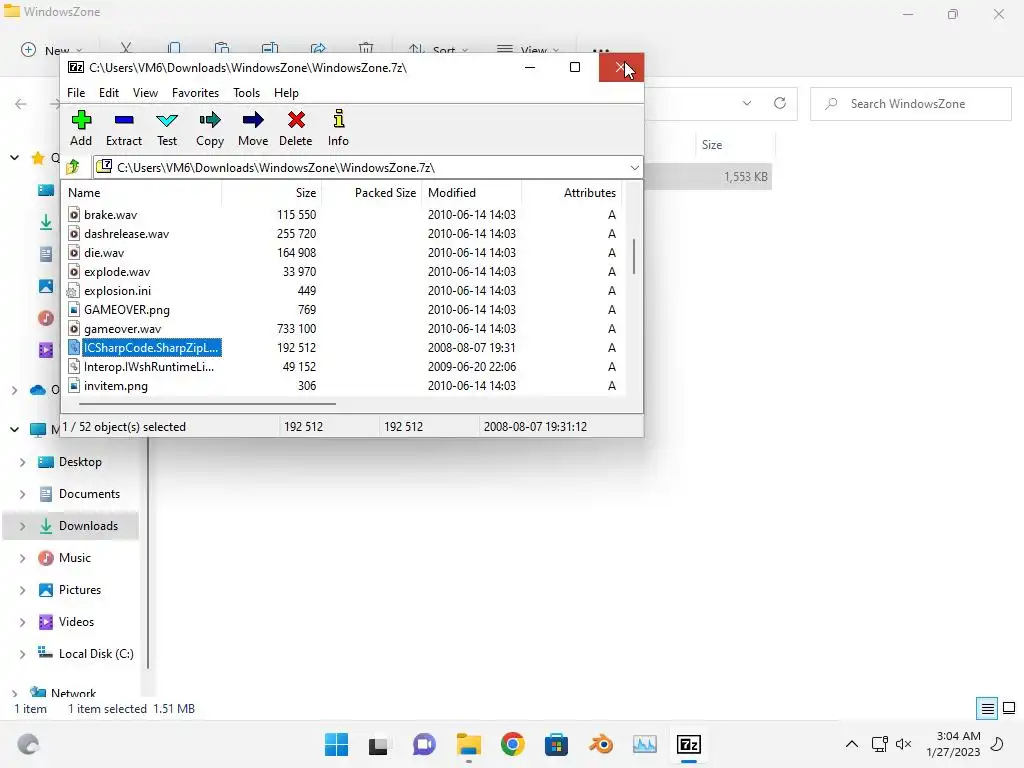Click the Add toolbar button in 7-Zip

81,129
